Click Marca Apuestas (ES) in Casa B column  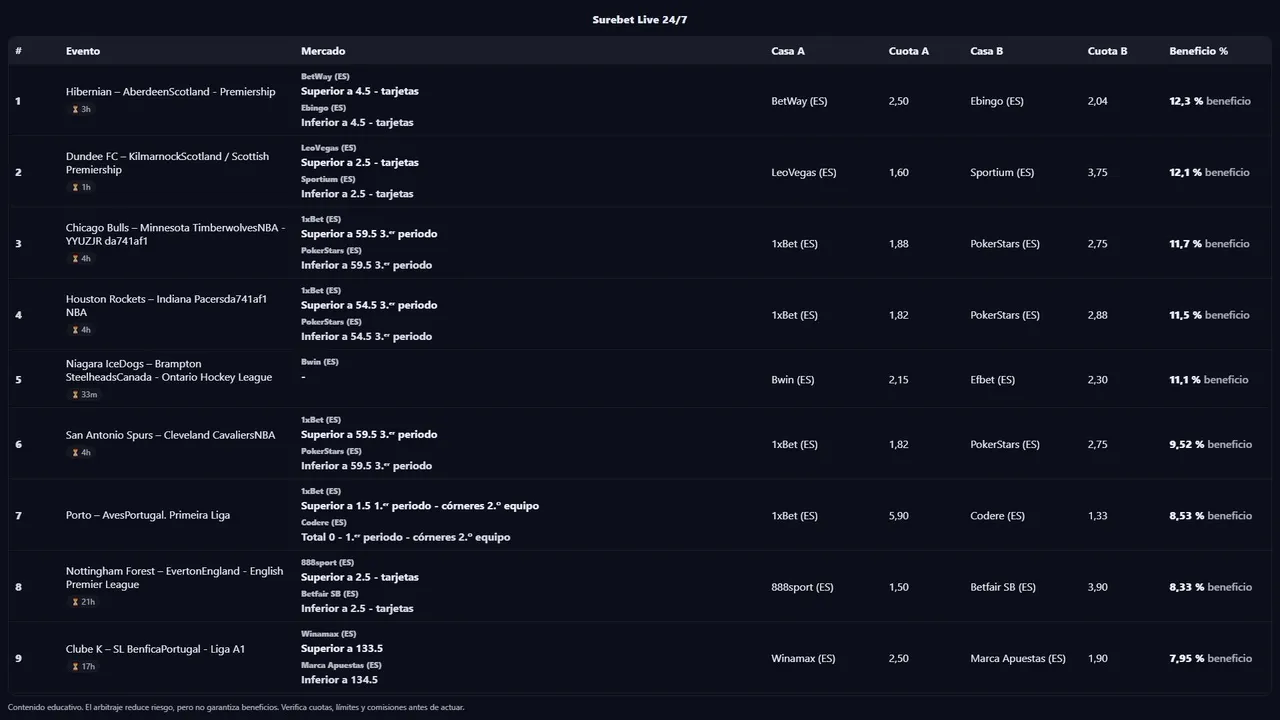(x=1017, y=659)
